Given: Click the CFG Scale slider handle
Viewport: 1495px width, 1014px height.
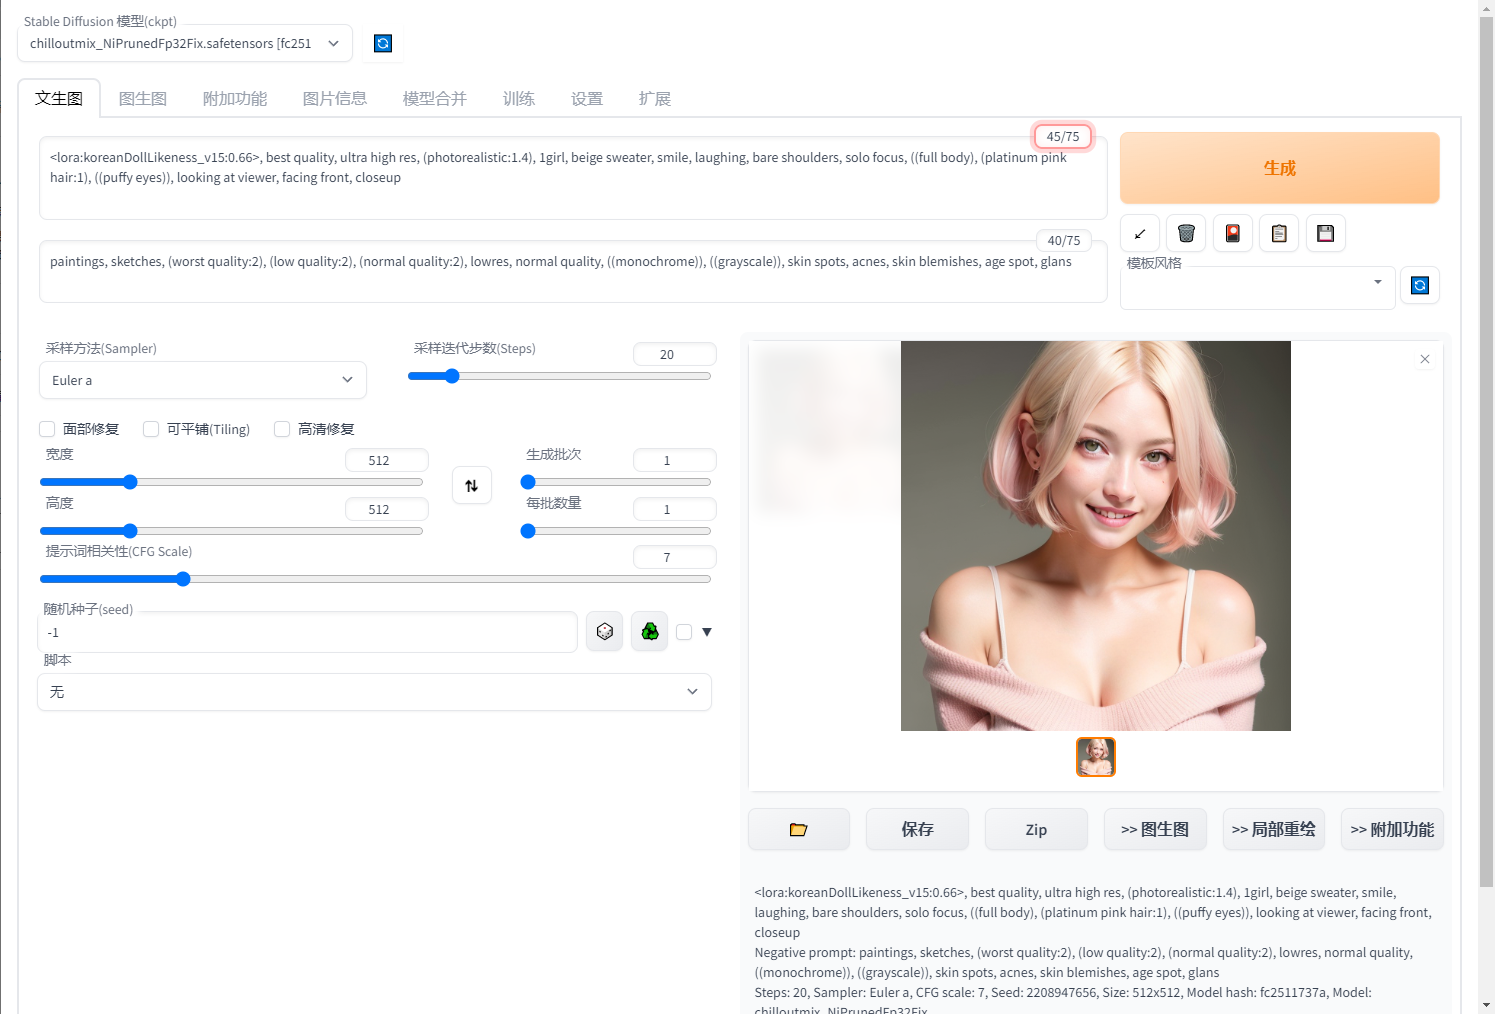Looking at the screenshot, I should [183, 579].
